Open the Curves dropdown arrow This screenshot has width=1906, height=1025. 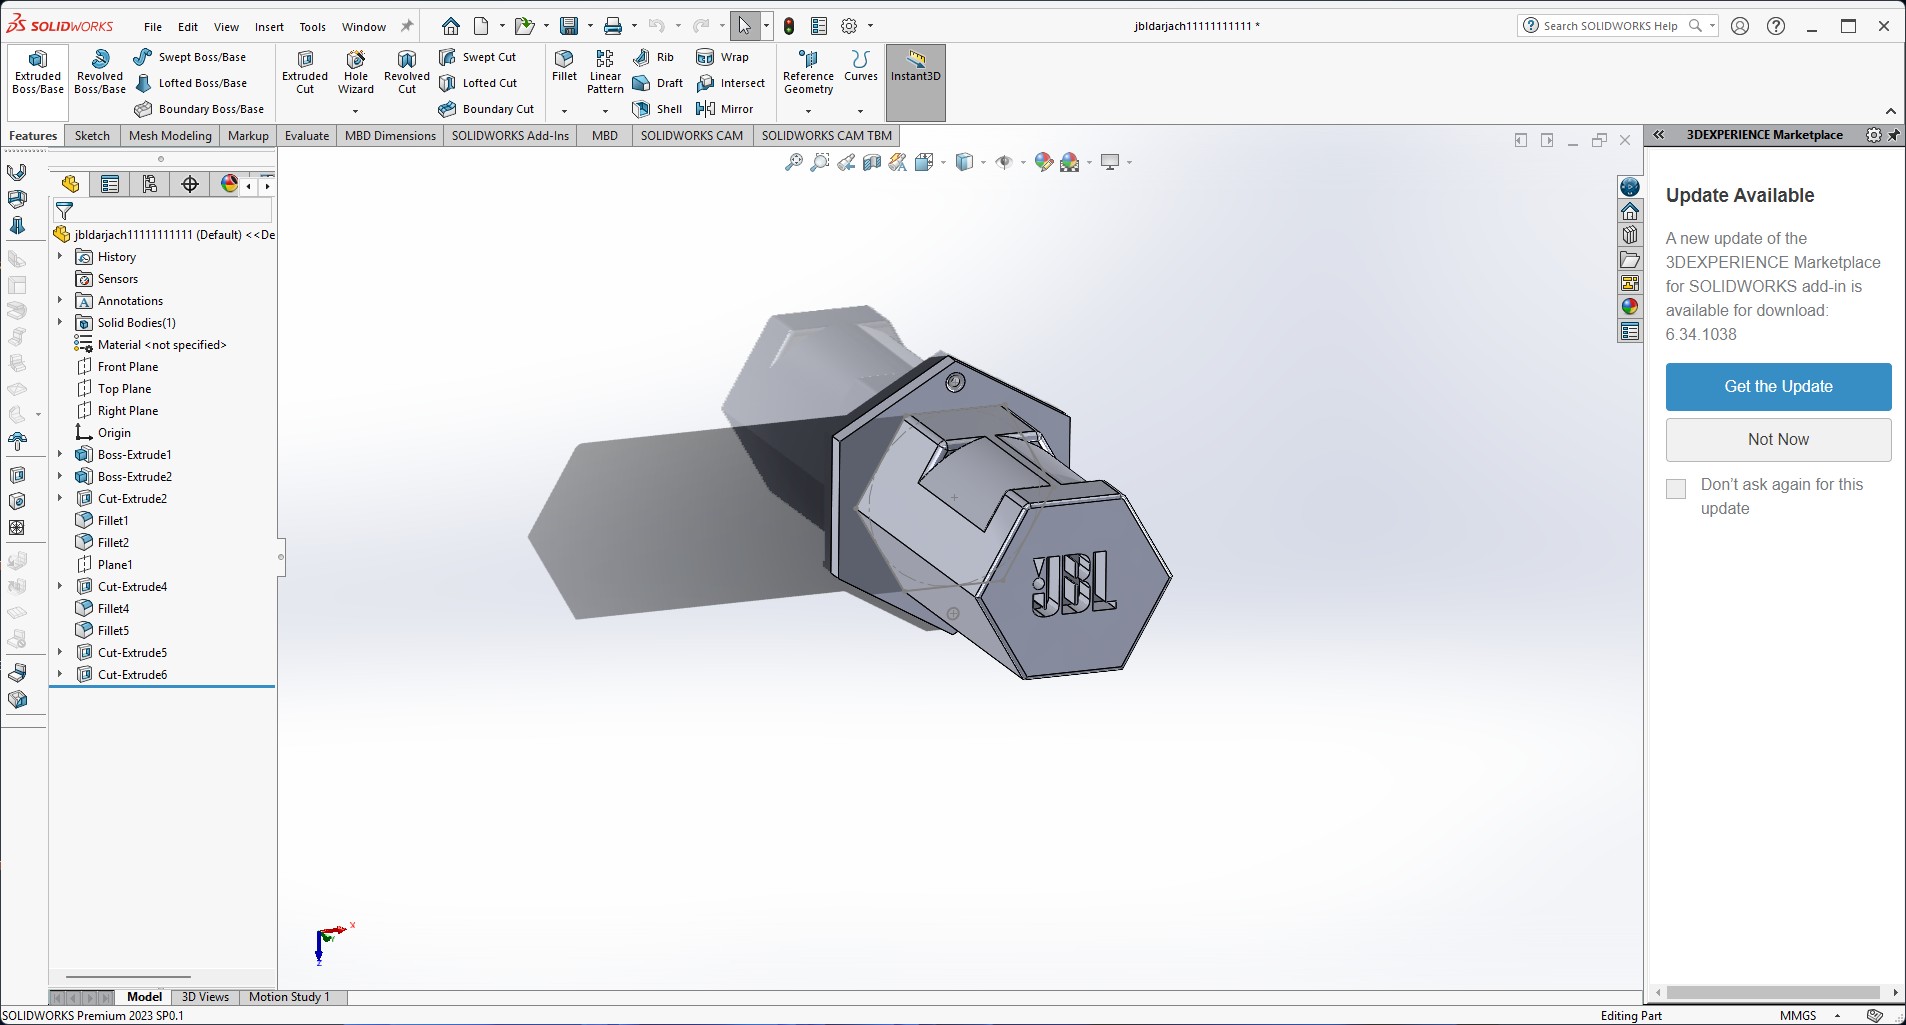pyautogui.click(x=860, y=111)
